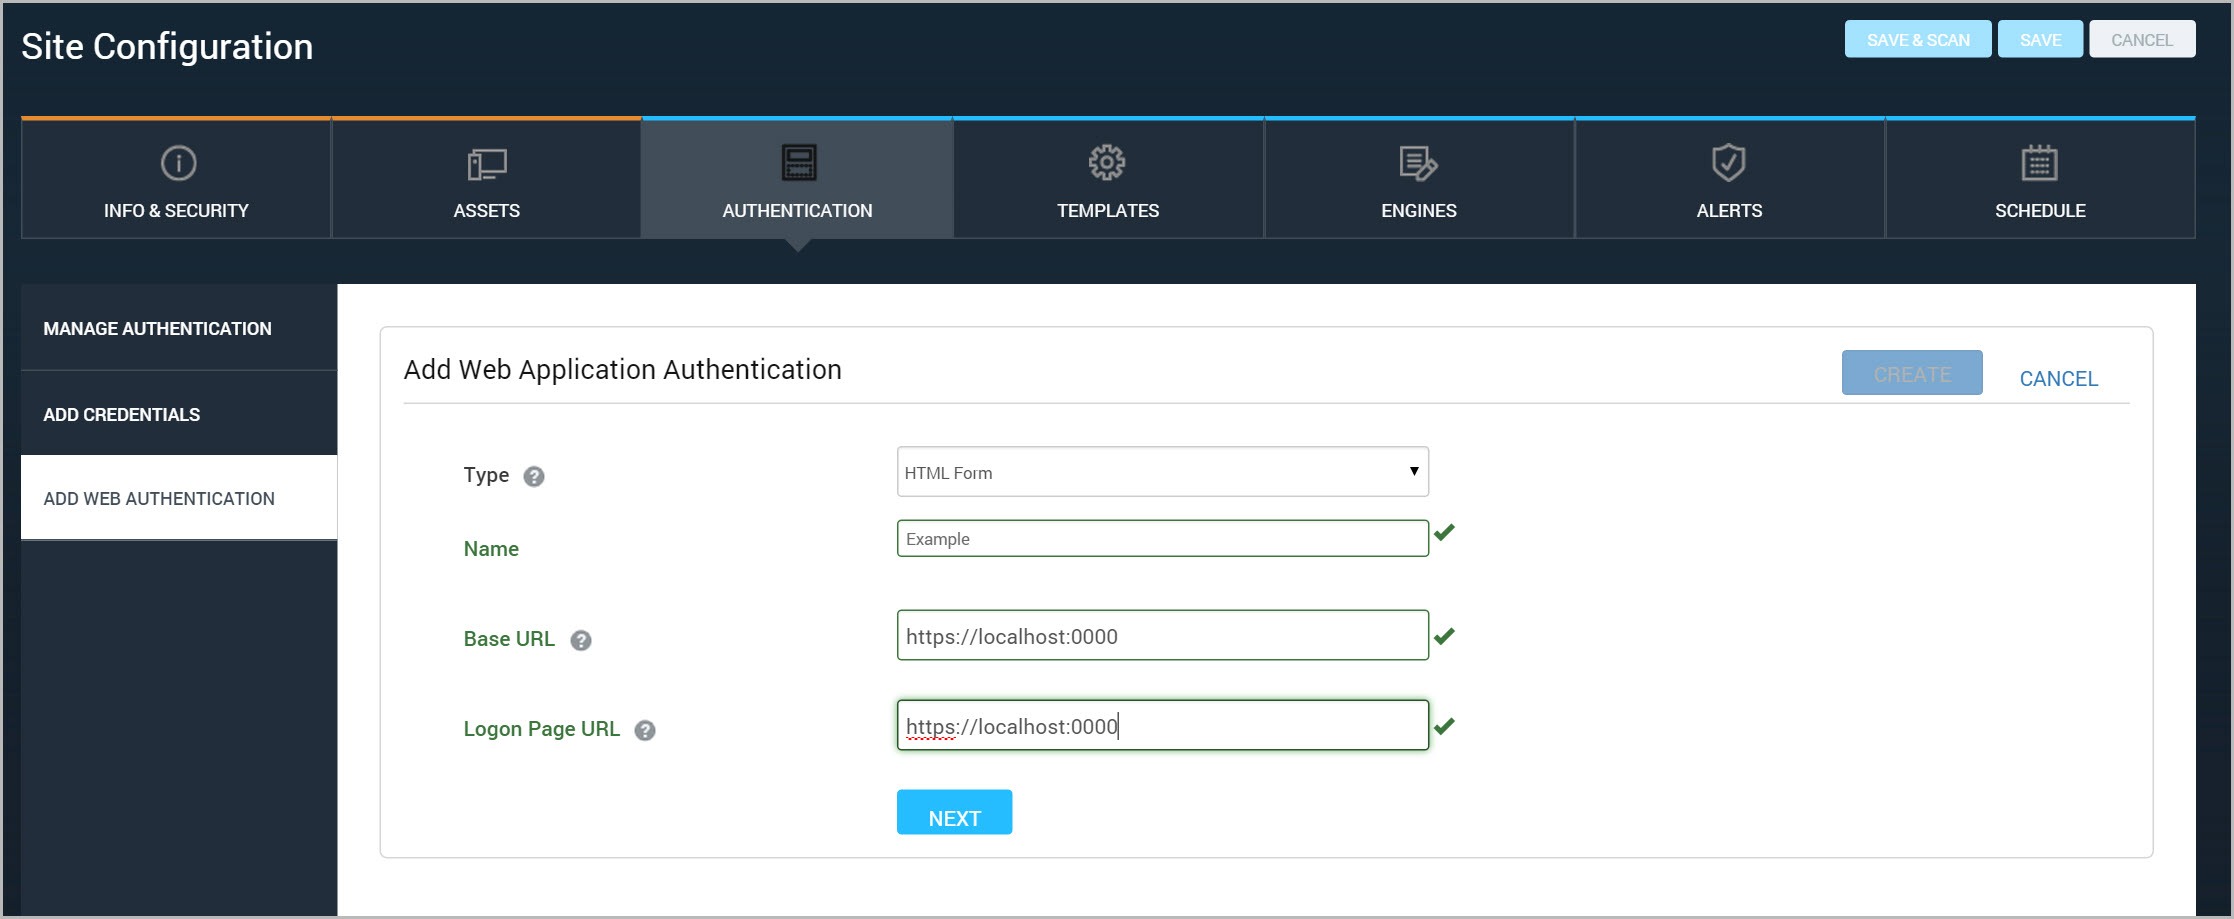Click the Engines document-edit icon
Viewport: 2234px width, 919px height.
(1418, 163)
